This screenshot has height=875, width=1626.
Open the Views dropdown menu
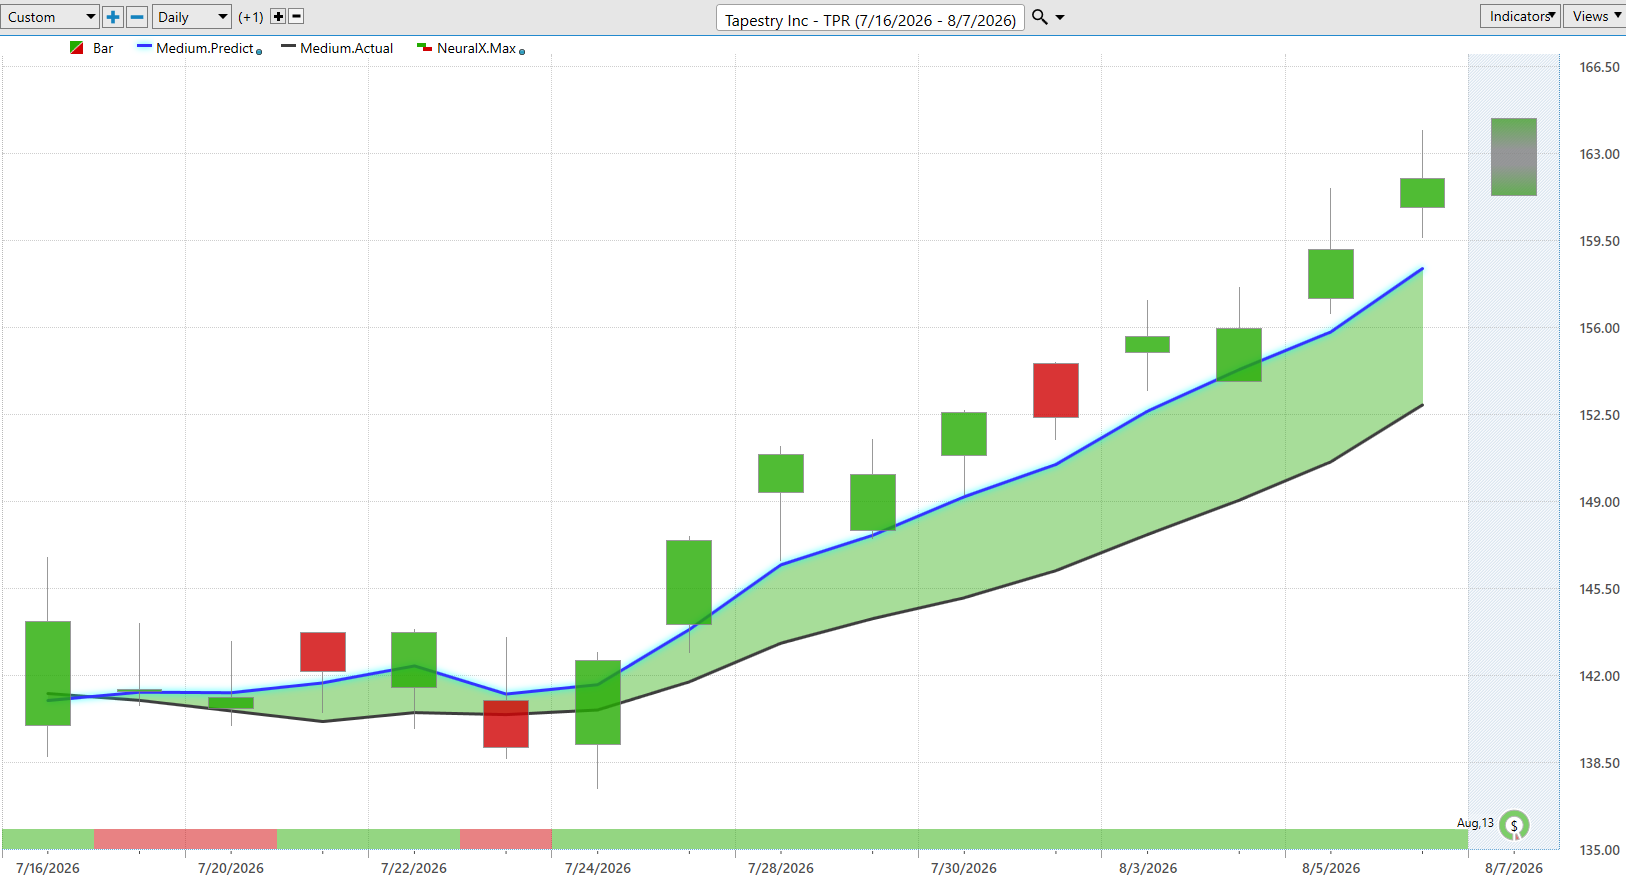(x=1594, y=16)
